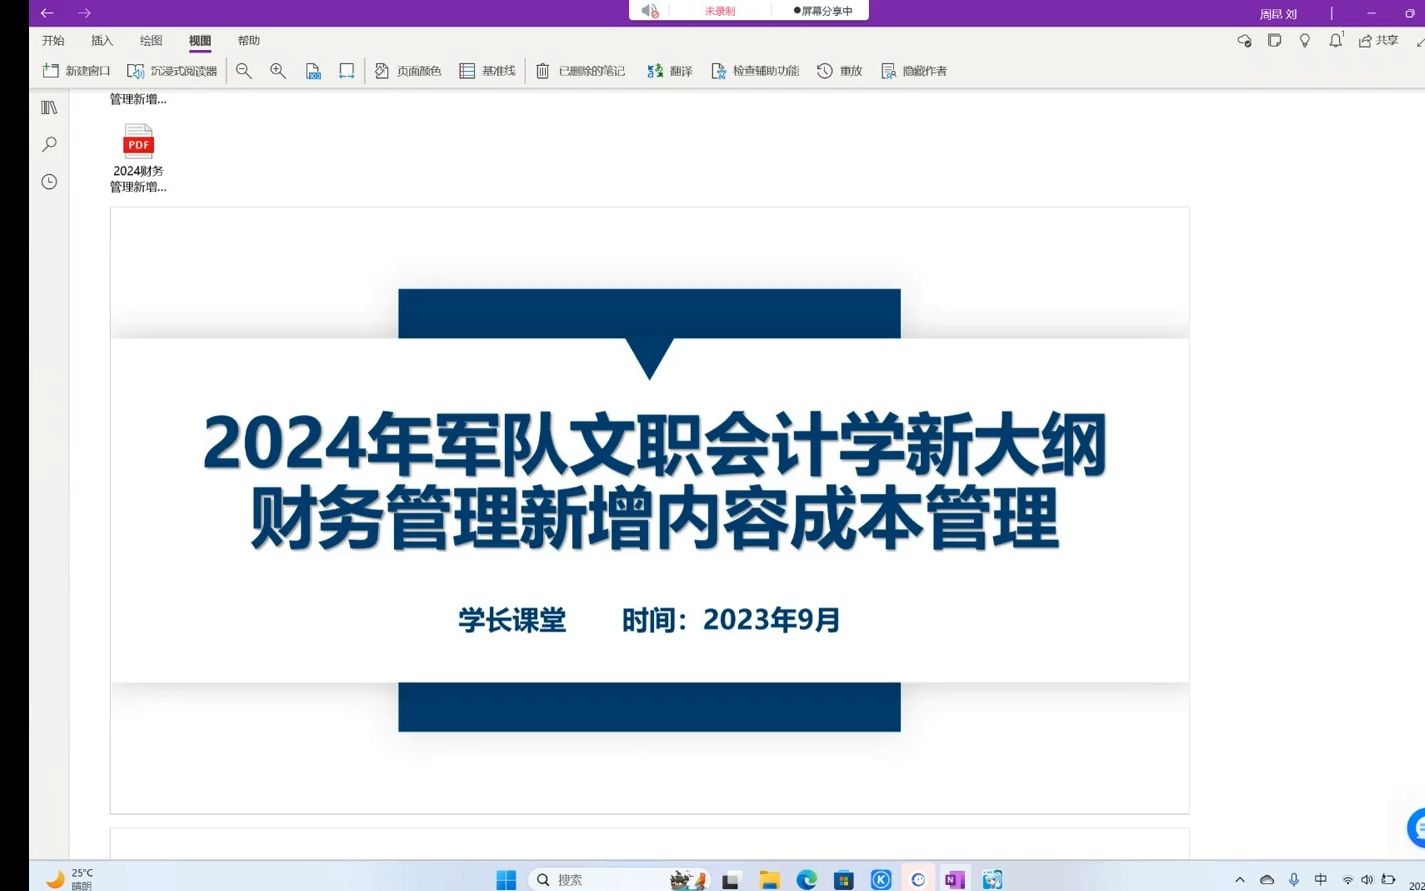The height and width of the screenshot is (891, 1425).
Task: Open the Windows Start menu
Action: click(x=506, y=880)
